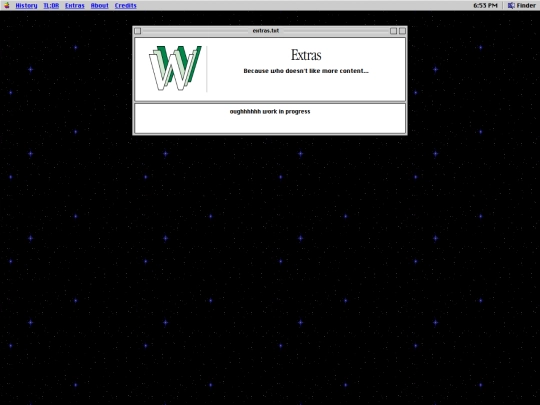Click the zoom box of extras.txt
The width and height of the screenshot is (540, 405).
[x=393, y=31]
